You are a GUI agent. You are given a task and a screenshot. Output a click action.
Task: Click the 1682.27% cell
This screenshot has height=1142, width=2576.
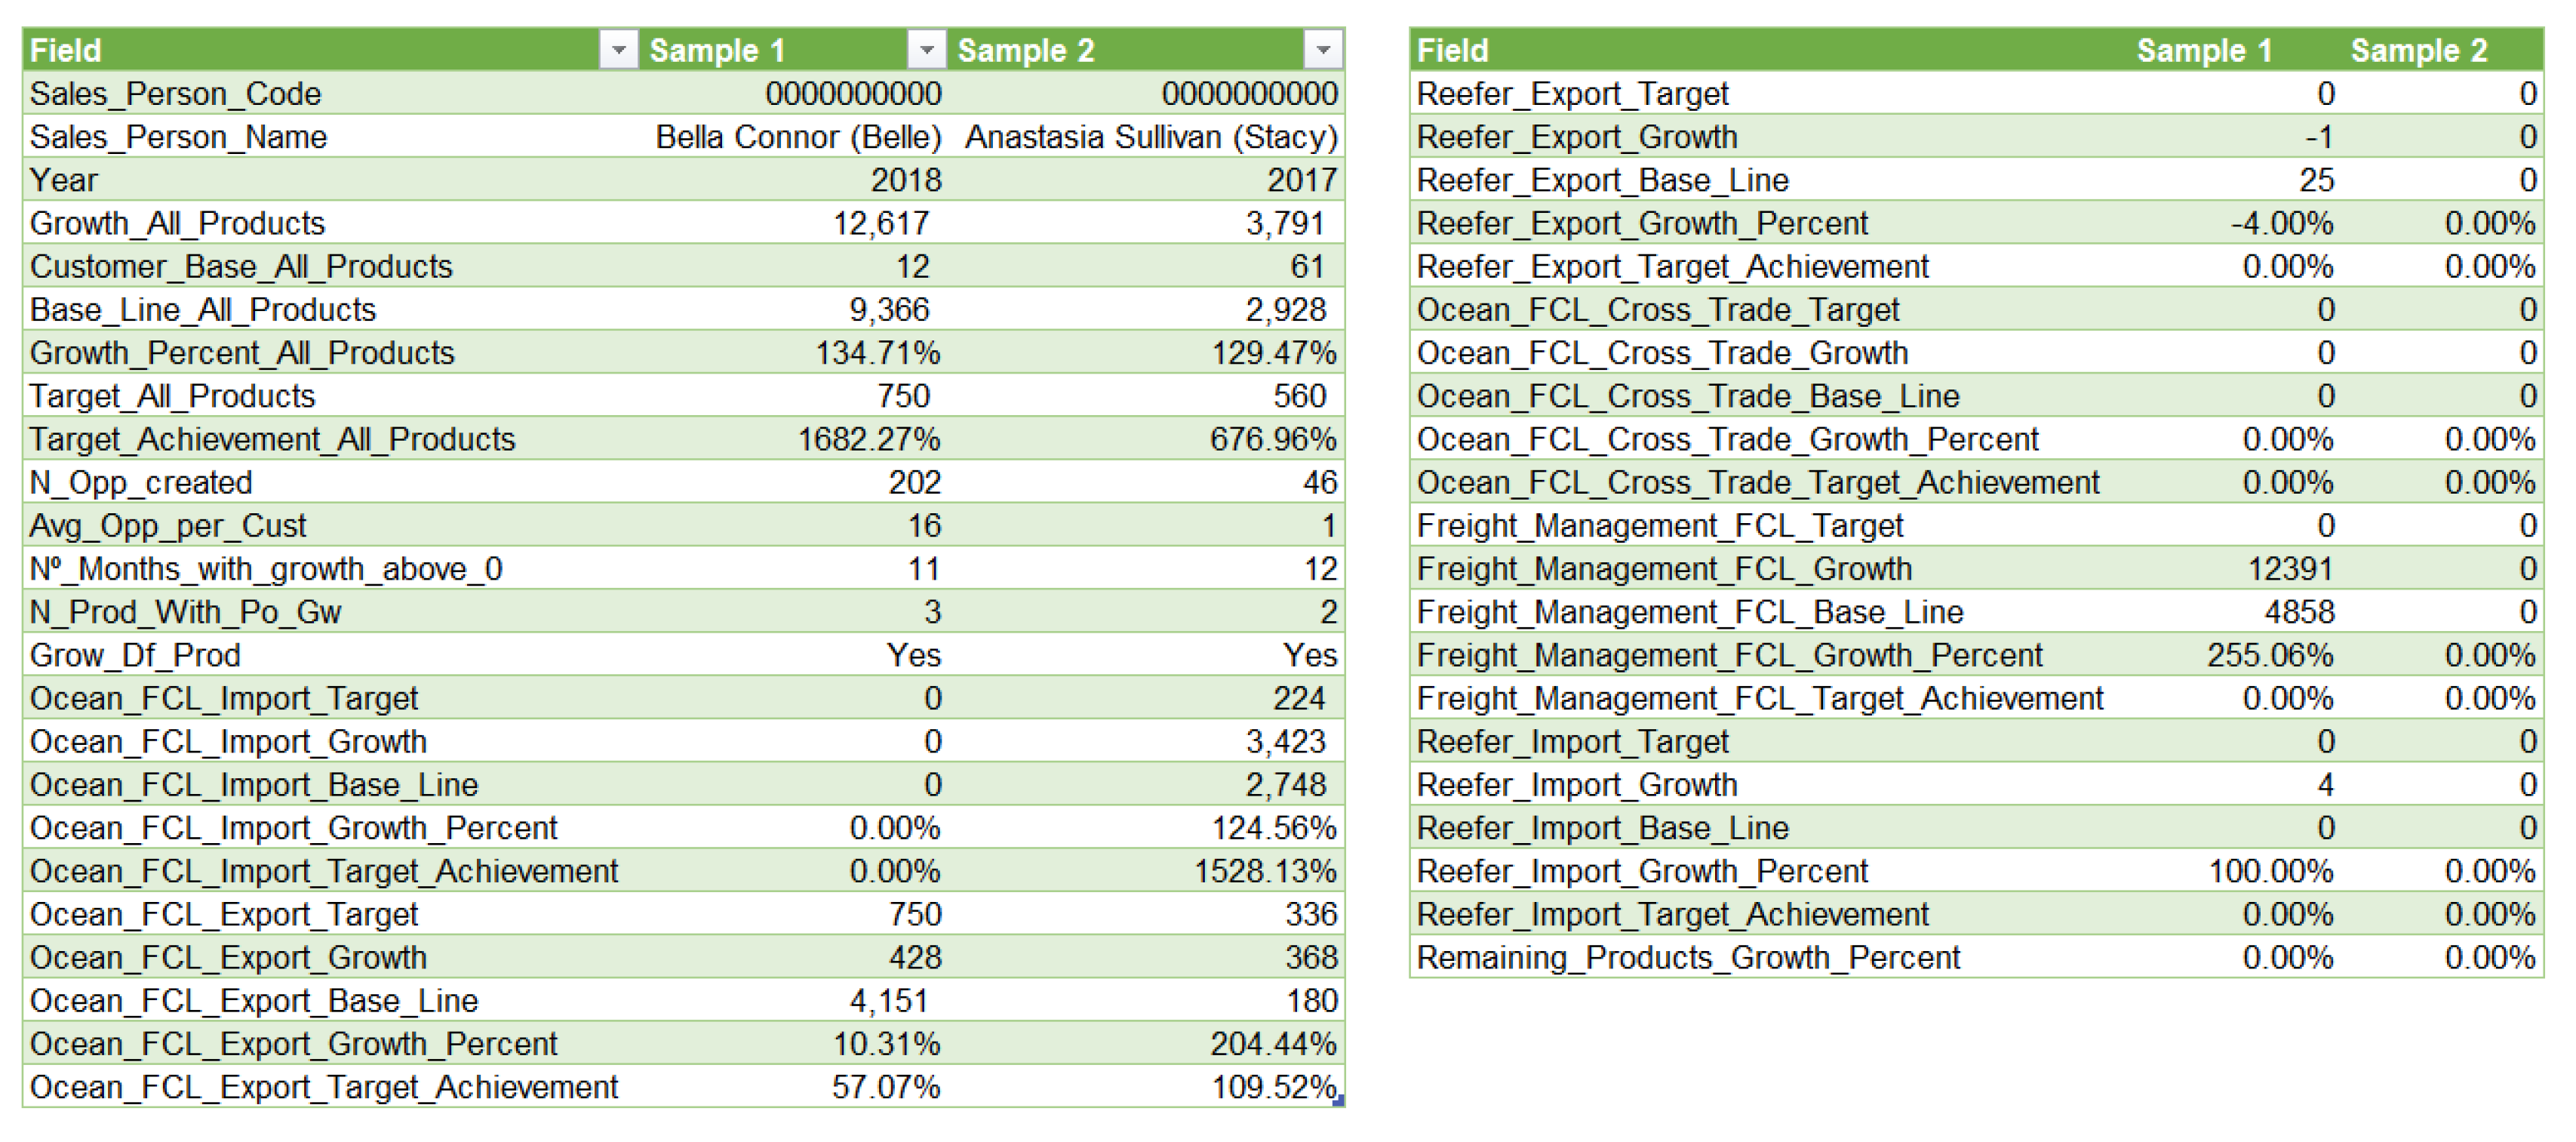click(868, 439)
